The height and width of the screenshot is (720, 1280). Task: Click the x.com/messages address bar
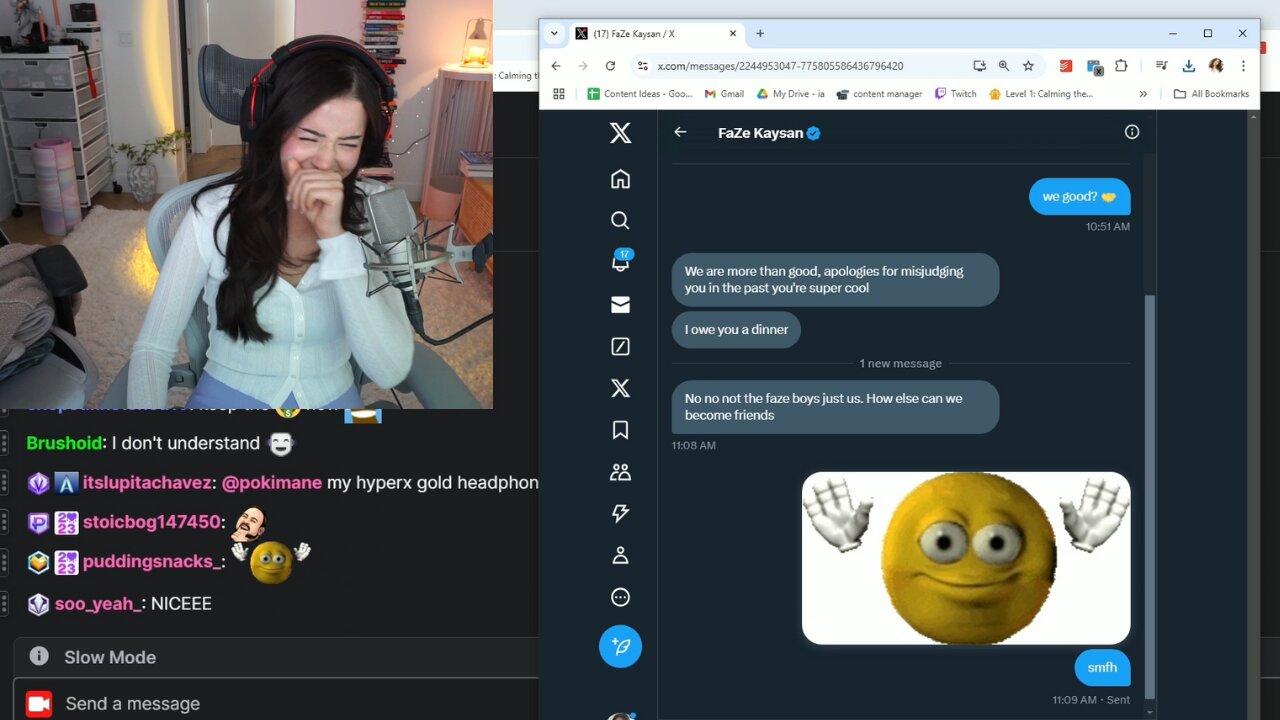(x=780, y=66)
